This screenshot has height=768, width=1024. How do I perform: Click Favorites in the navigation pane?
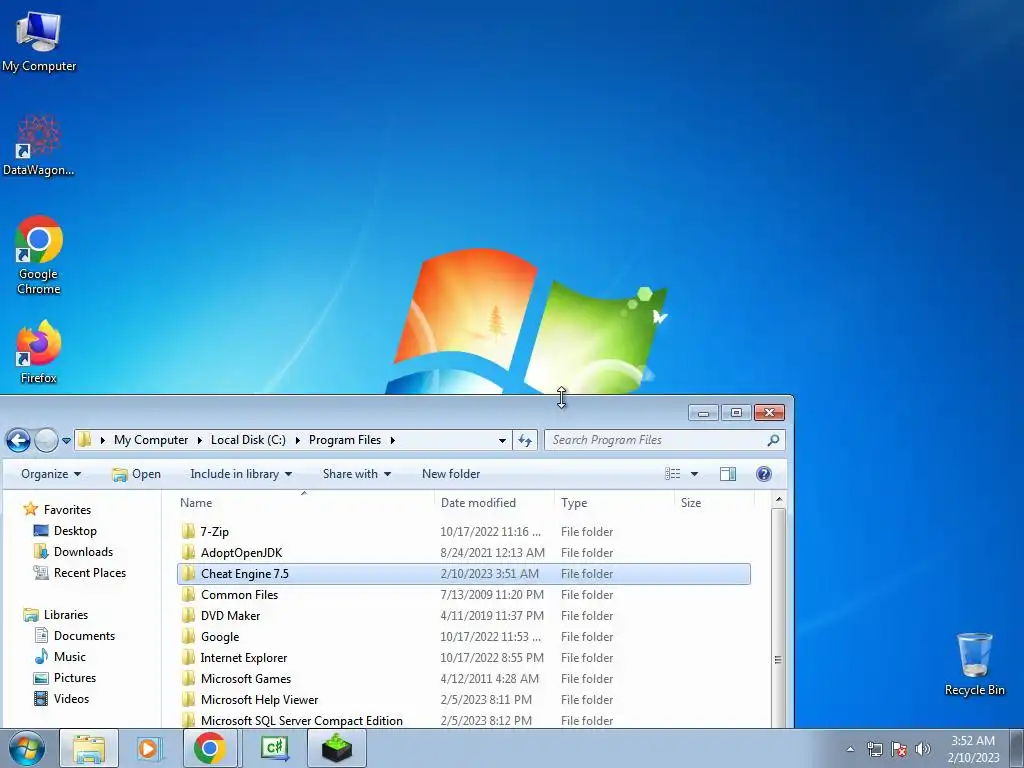pos(57,509)
